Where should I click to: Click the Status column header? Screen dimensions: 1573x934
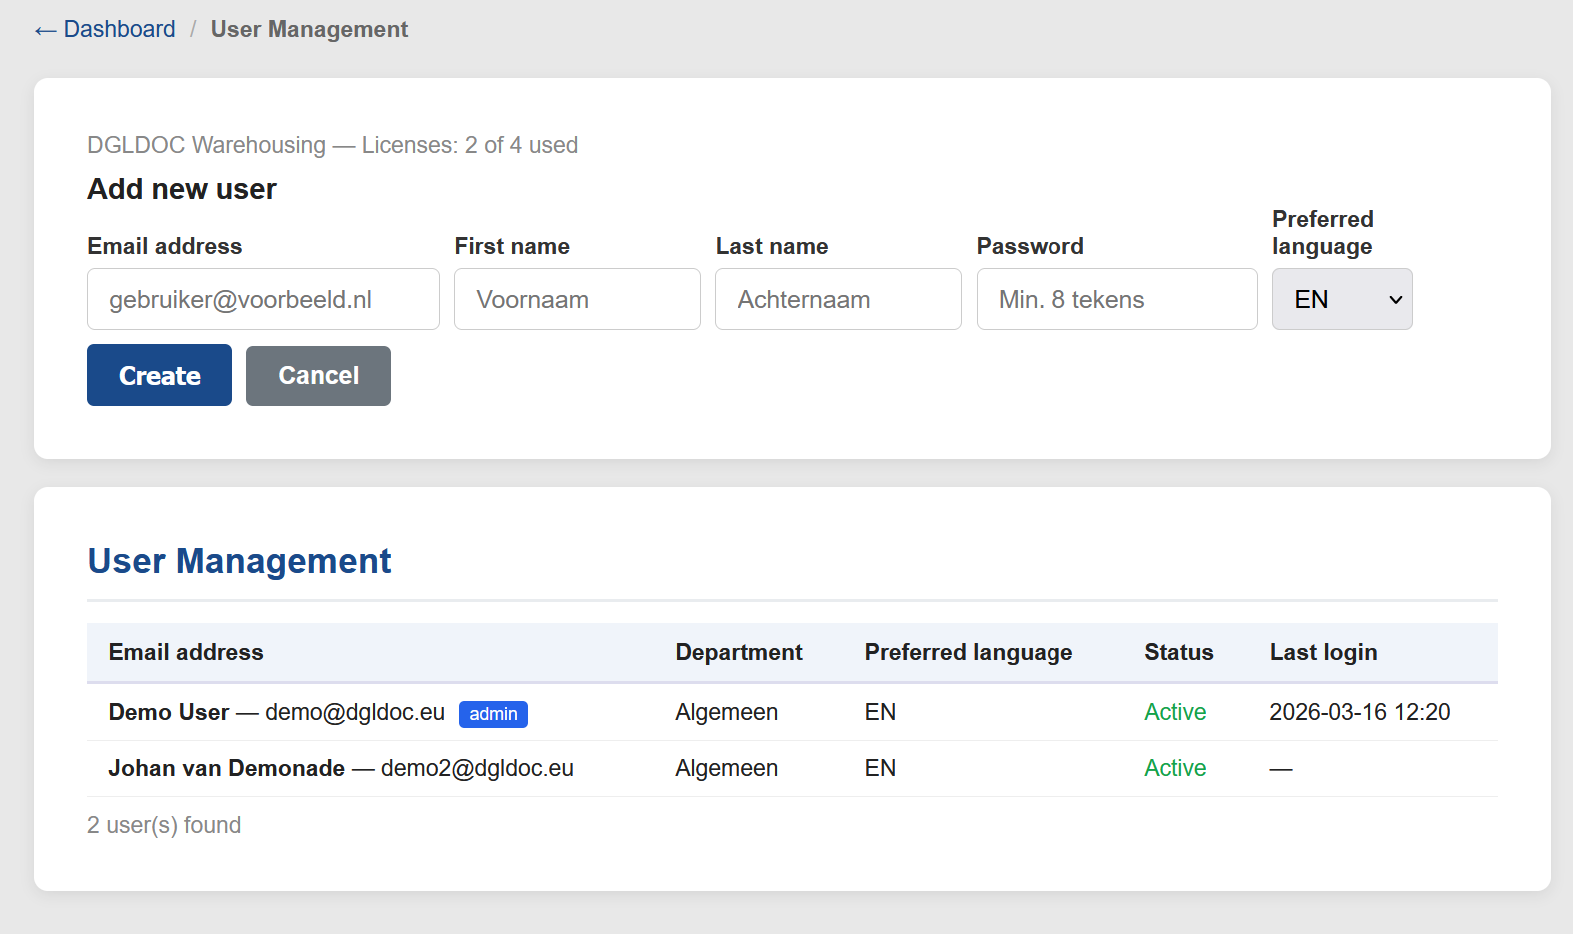(x=1178, y=652)
